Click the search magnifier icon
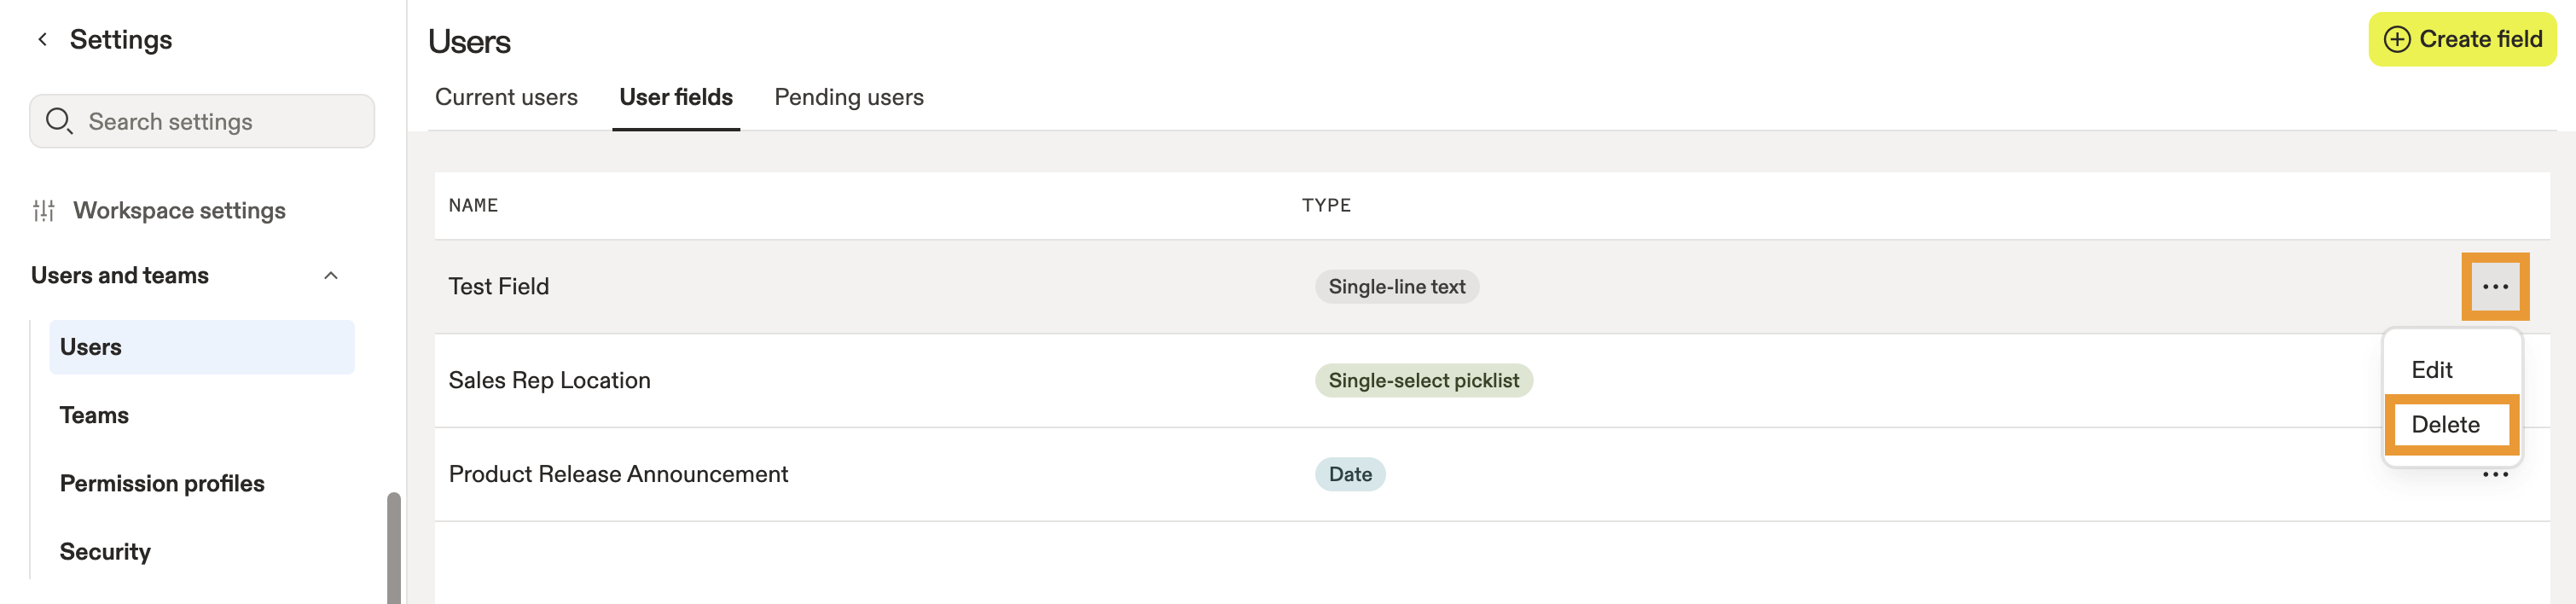Screen dimensions: 2576x604 coord(59,121)
